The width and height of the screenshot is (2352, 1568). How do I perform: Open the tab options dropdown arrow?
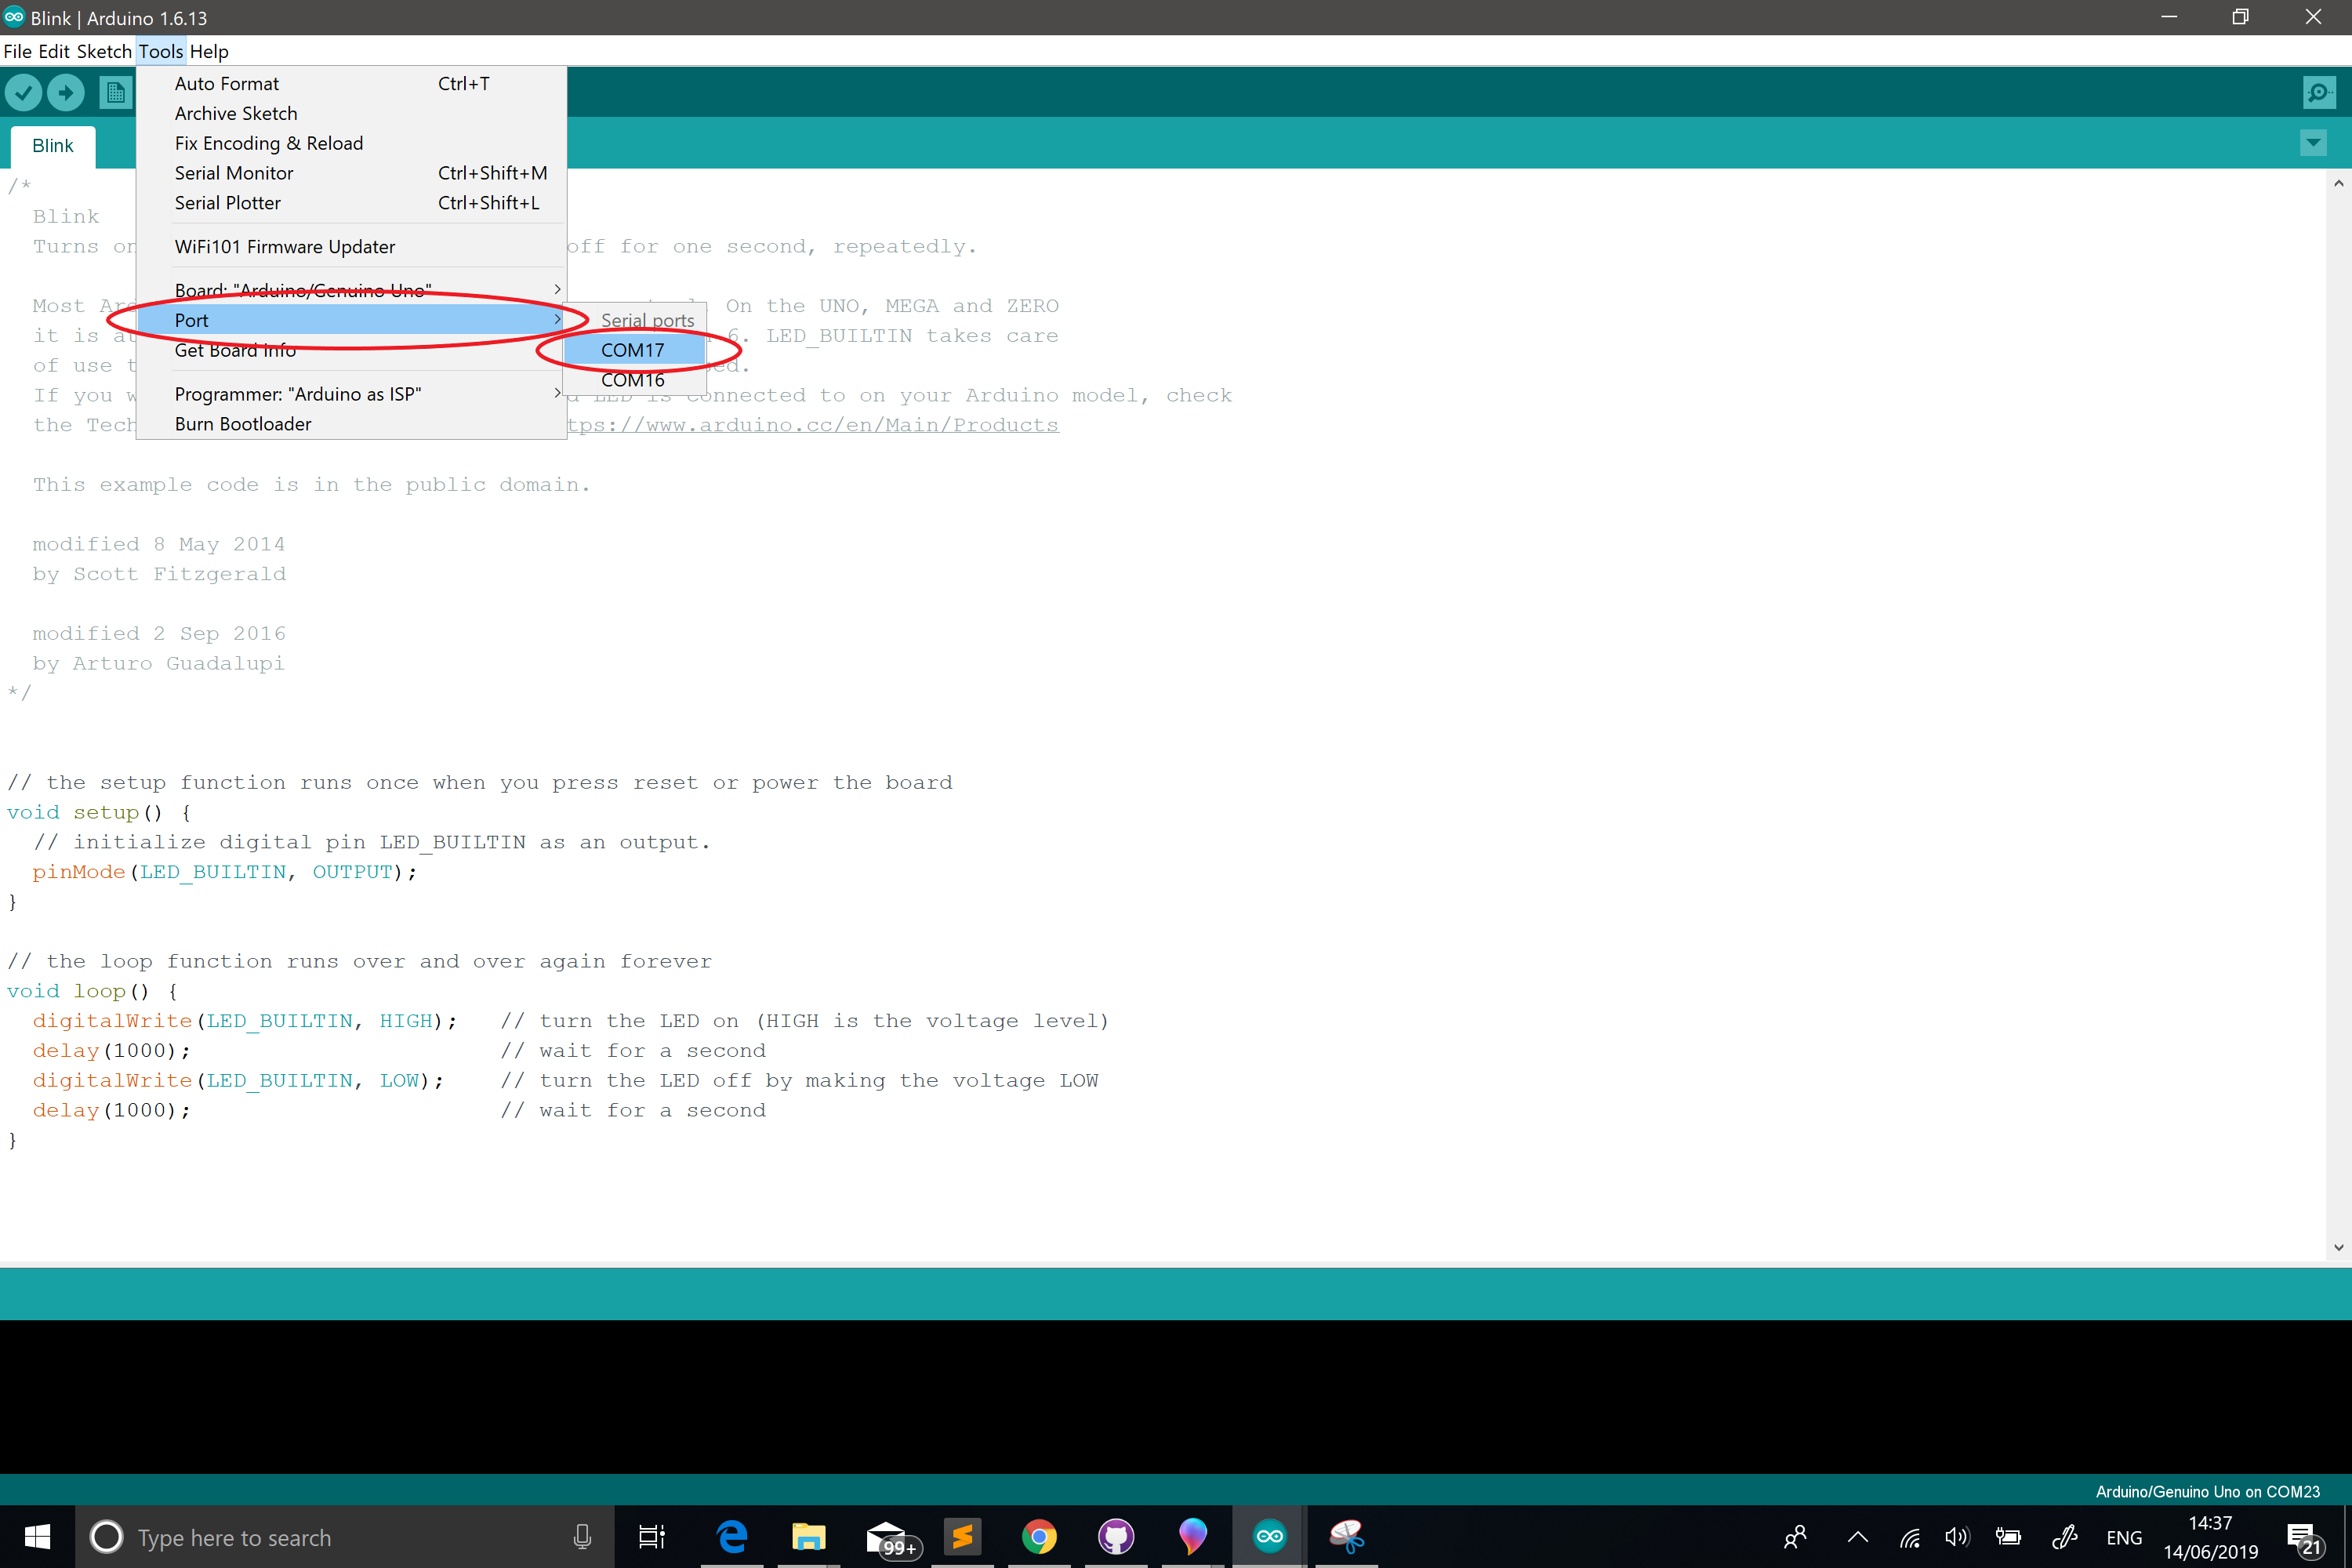(2313, 143)
